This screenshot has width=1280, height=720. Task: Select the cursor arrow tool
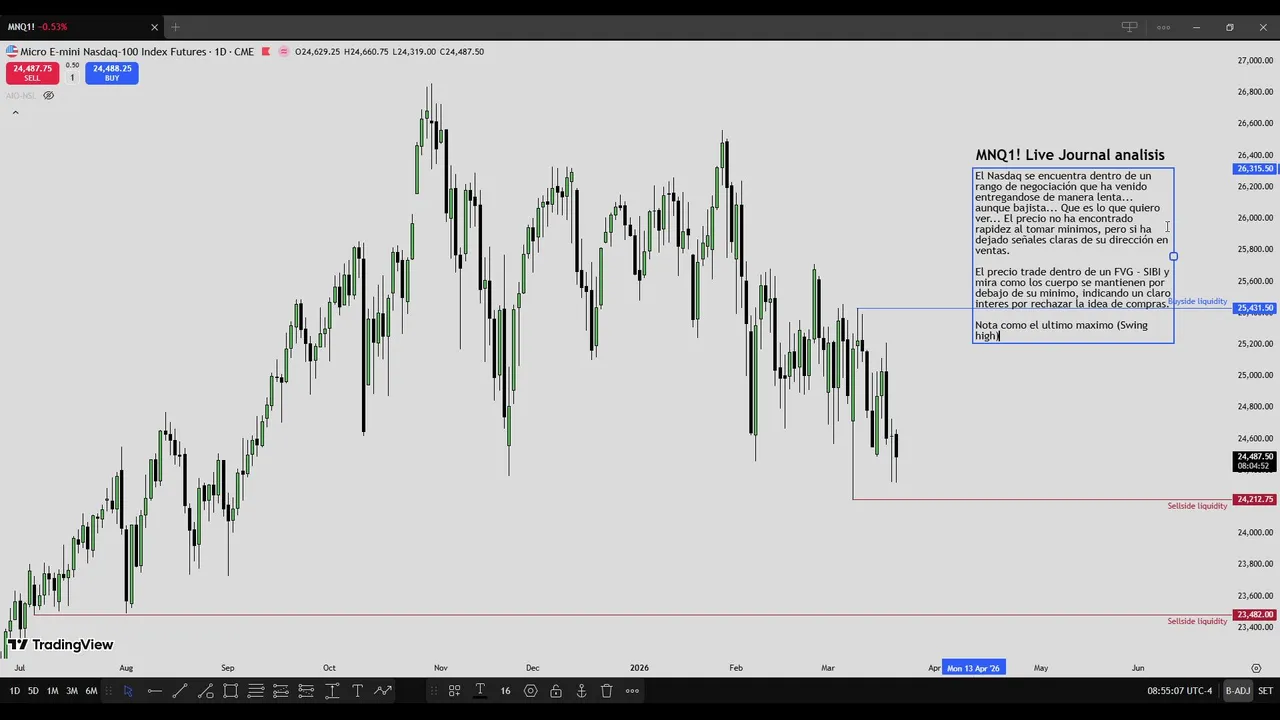(x=128, y=691)
